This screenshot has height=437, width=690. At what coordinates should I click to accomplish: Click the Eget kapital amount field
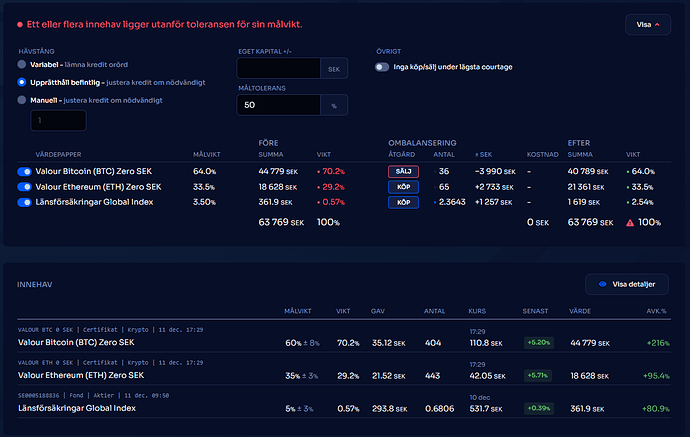point(277,68)
